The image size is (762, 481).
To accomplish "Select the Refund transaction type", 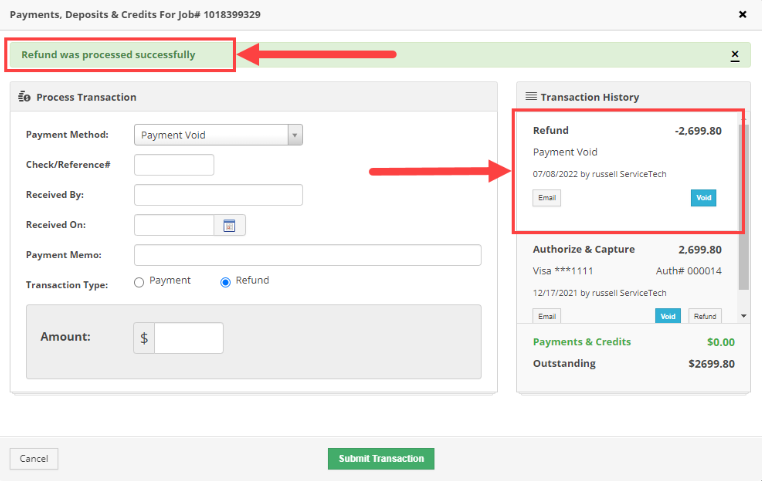I will pos(225,282).
